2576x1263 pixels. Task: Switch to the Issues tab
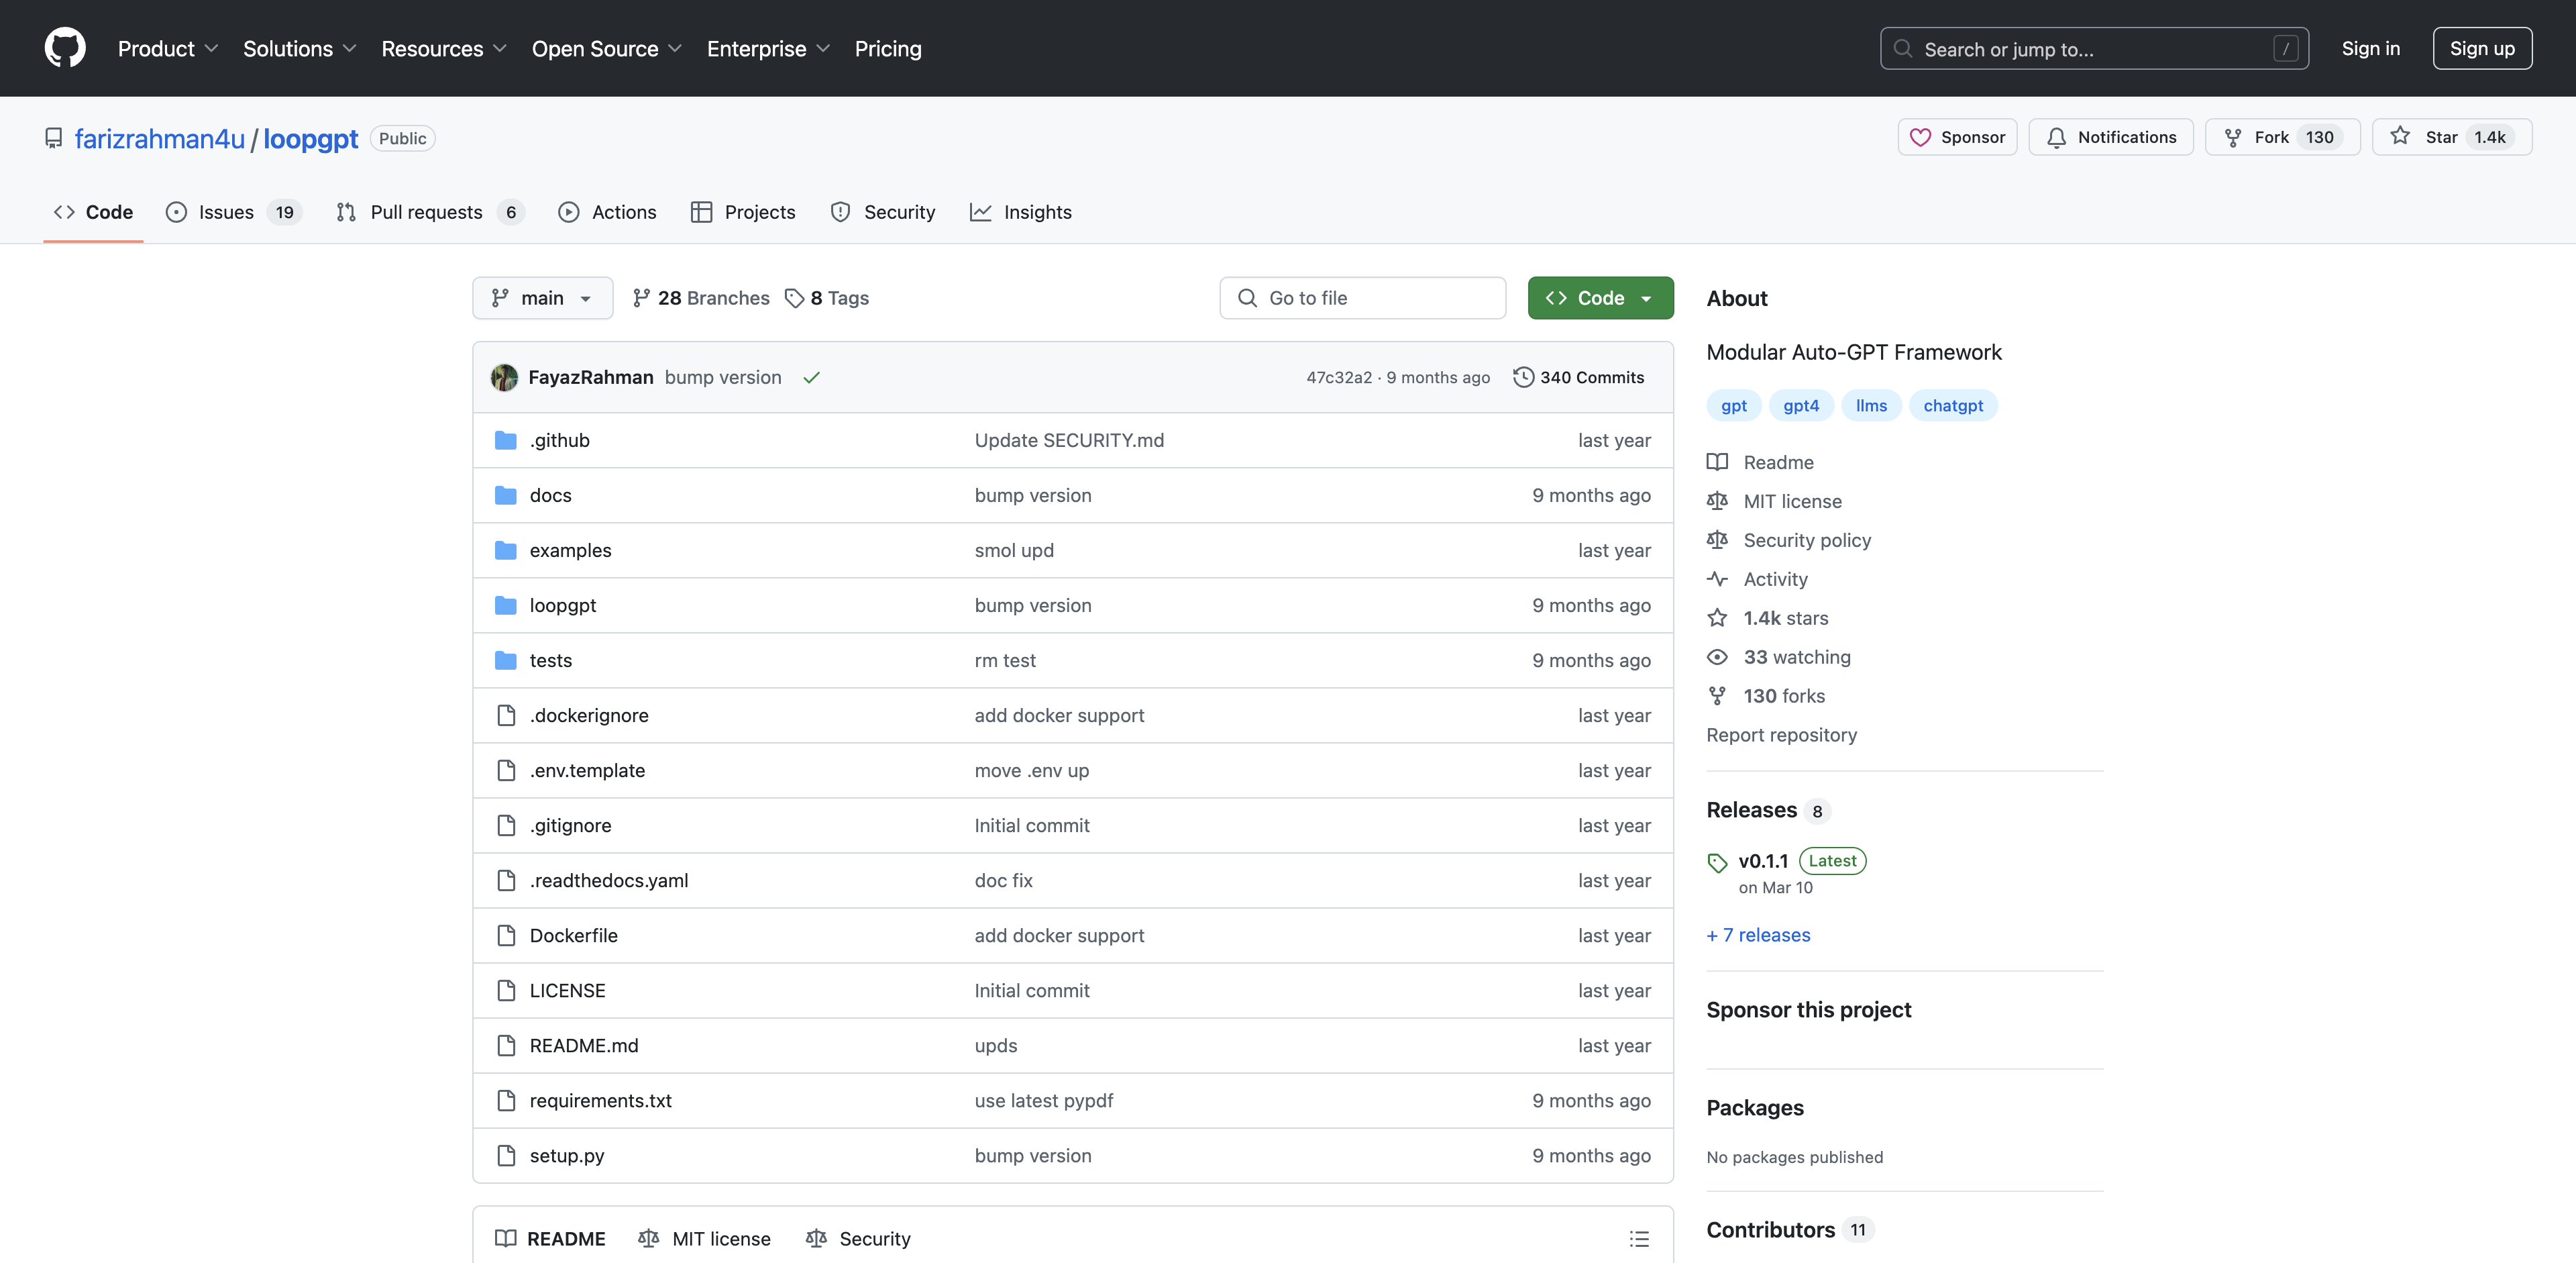233,212
